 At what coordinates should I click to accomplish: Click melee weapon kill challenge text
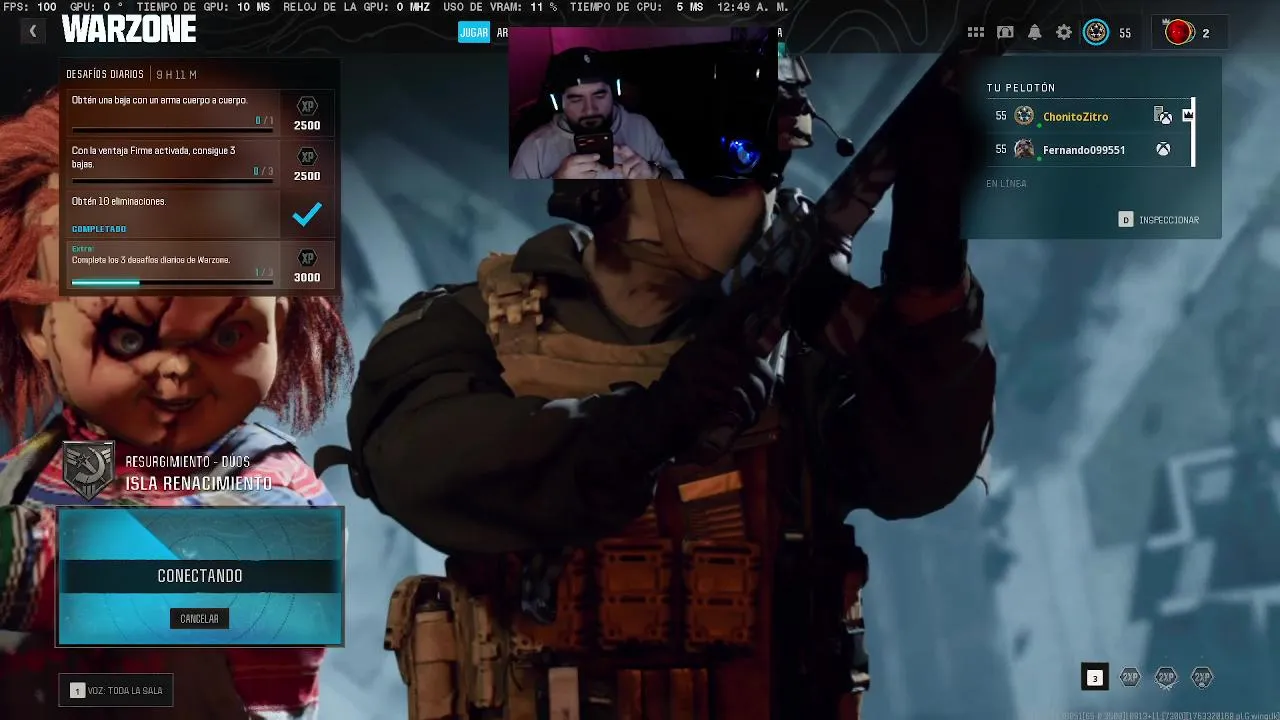[x=160, y=100]
